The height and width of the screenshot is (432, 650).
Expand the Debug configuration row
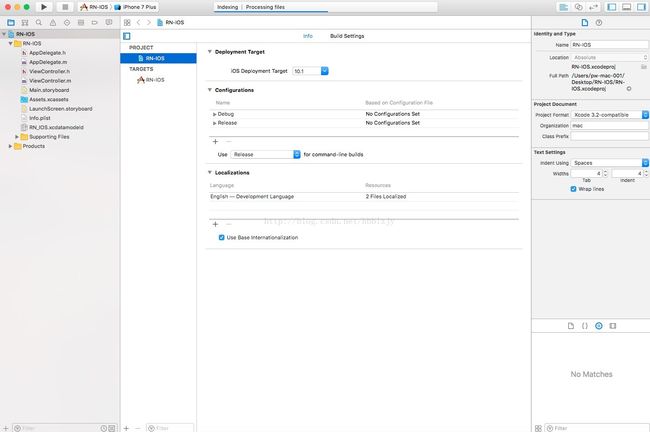[214, 114]
